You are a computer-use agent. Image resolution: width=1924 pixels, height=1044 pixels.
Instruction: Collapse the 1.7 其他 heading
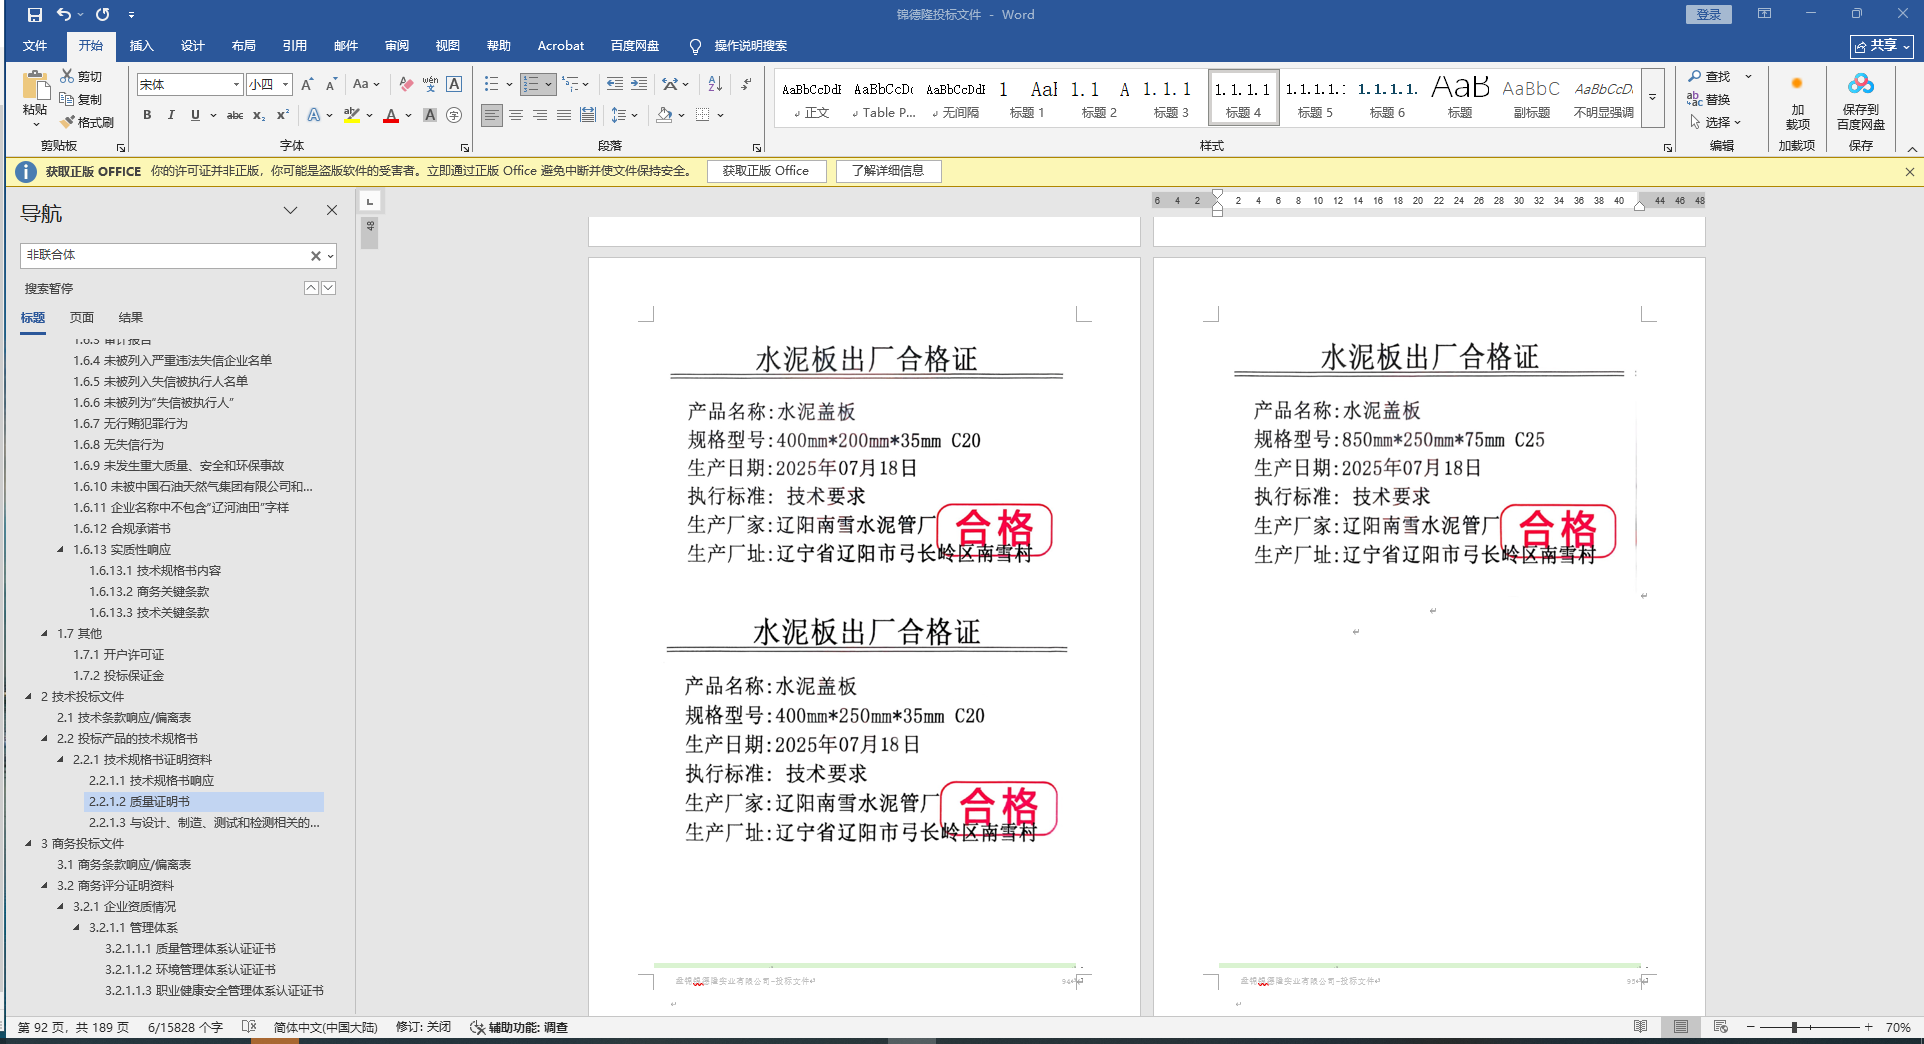pos(45,633)
